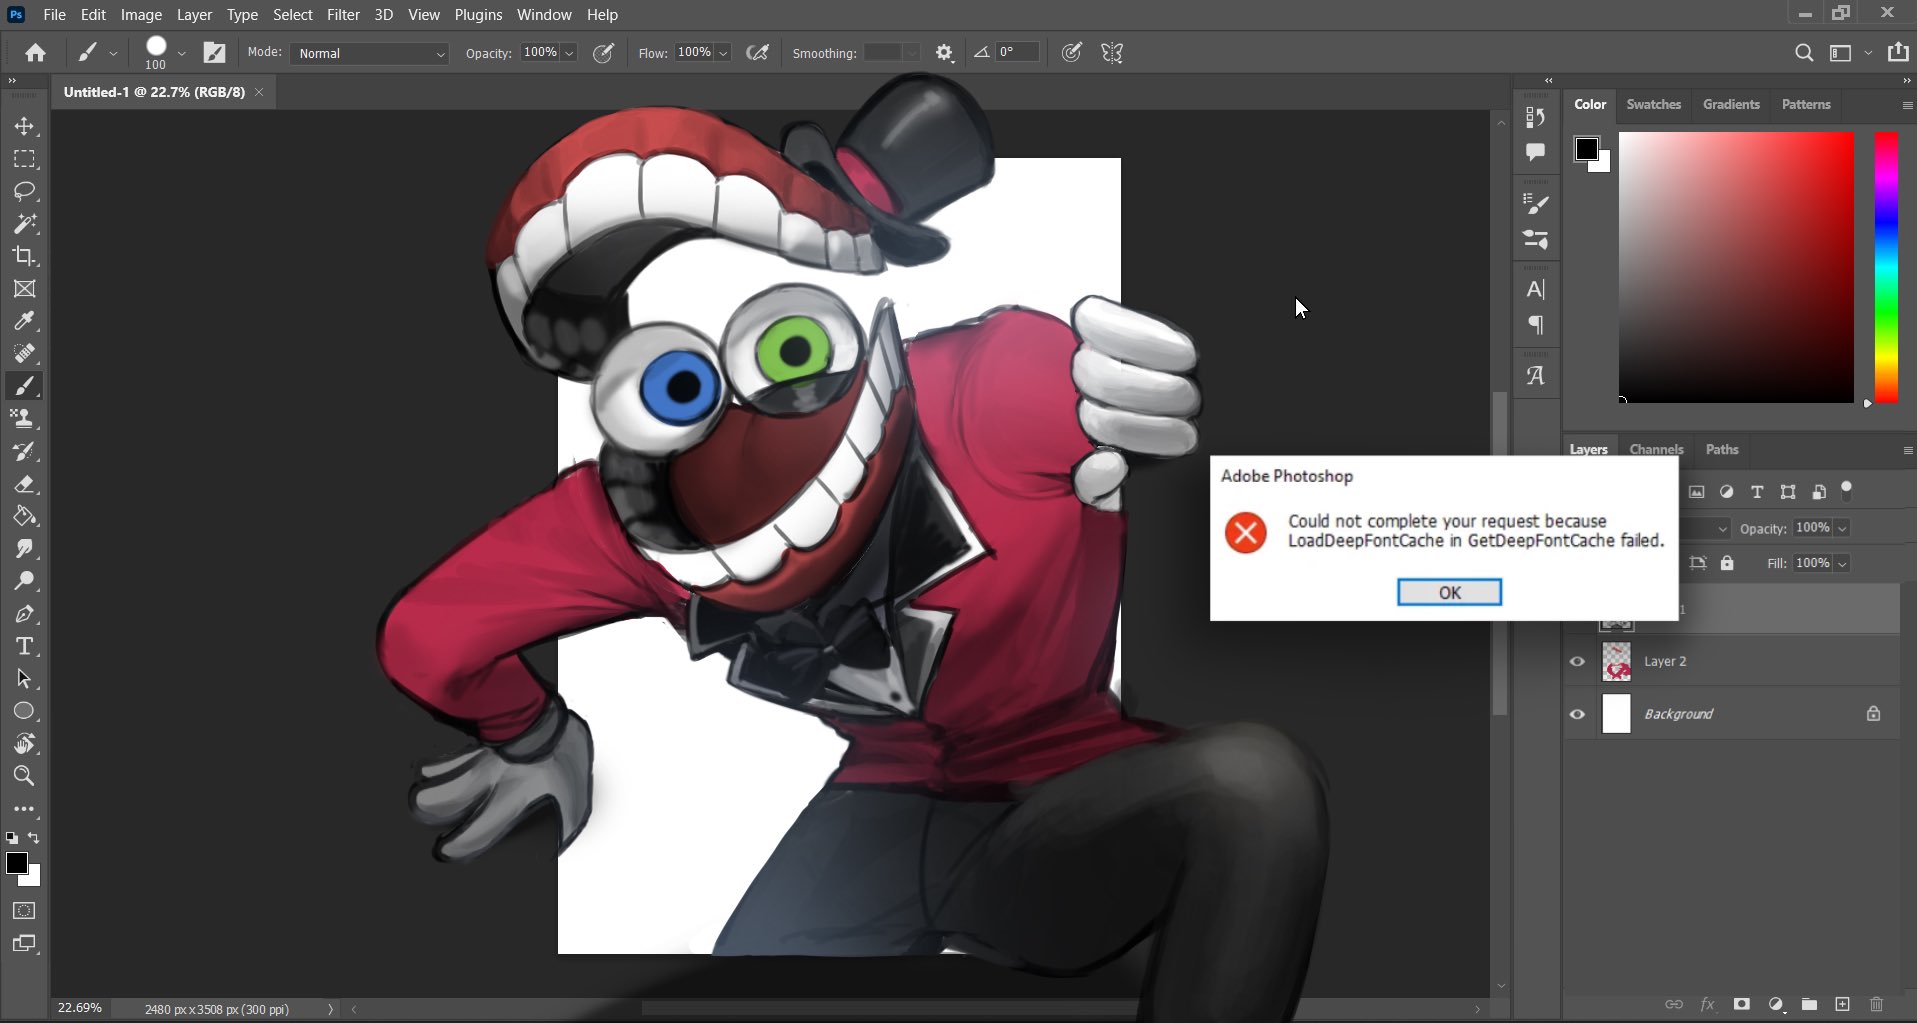Click the toolbar foreground color swatch
This screenshot has height=1023, width=1917.
click(x=16, y=863)
